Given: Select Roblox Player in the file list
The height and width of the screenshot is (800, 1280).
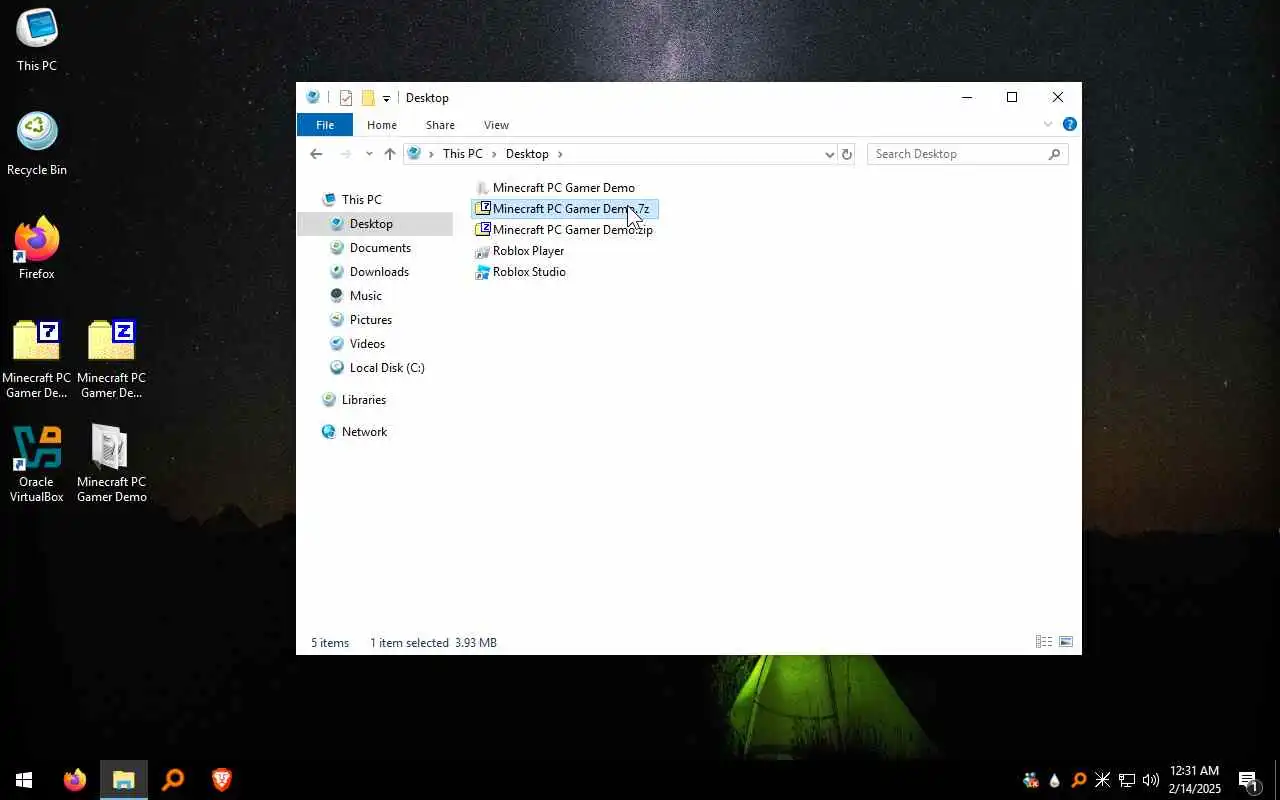Looking at the screenshot, I should coord(520,251).
